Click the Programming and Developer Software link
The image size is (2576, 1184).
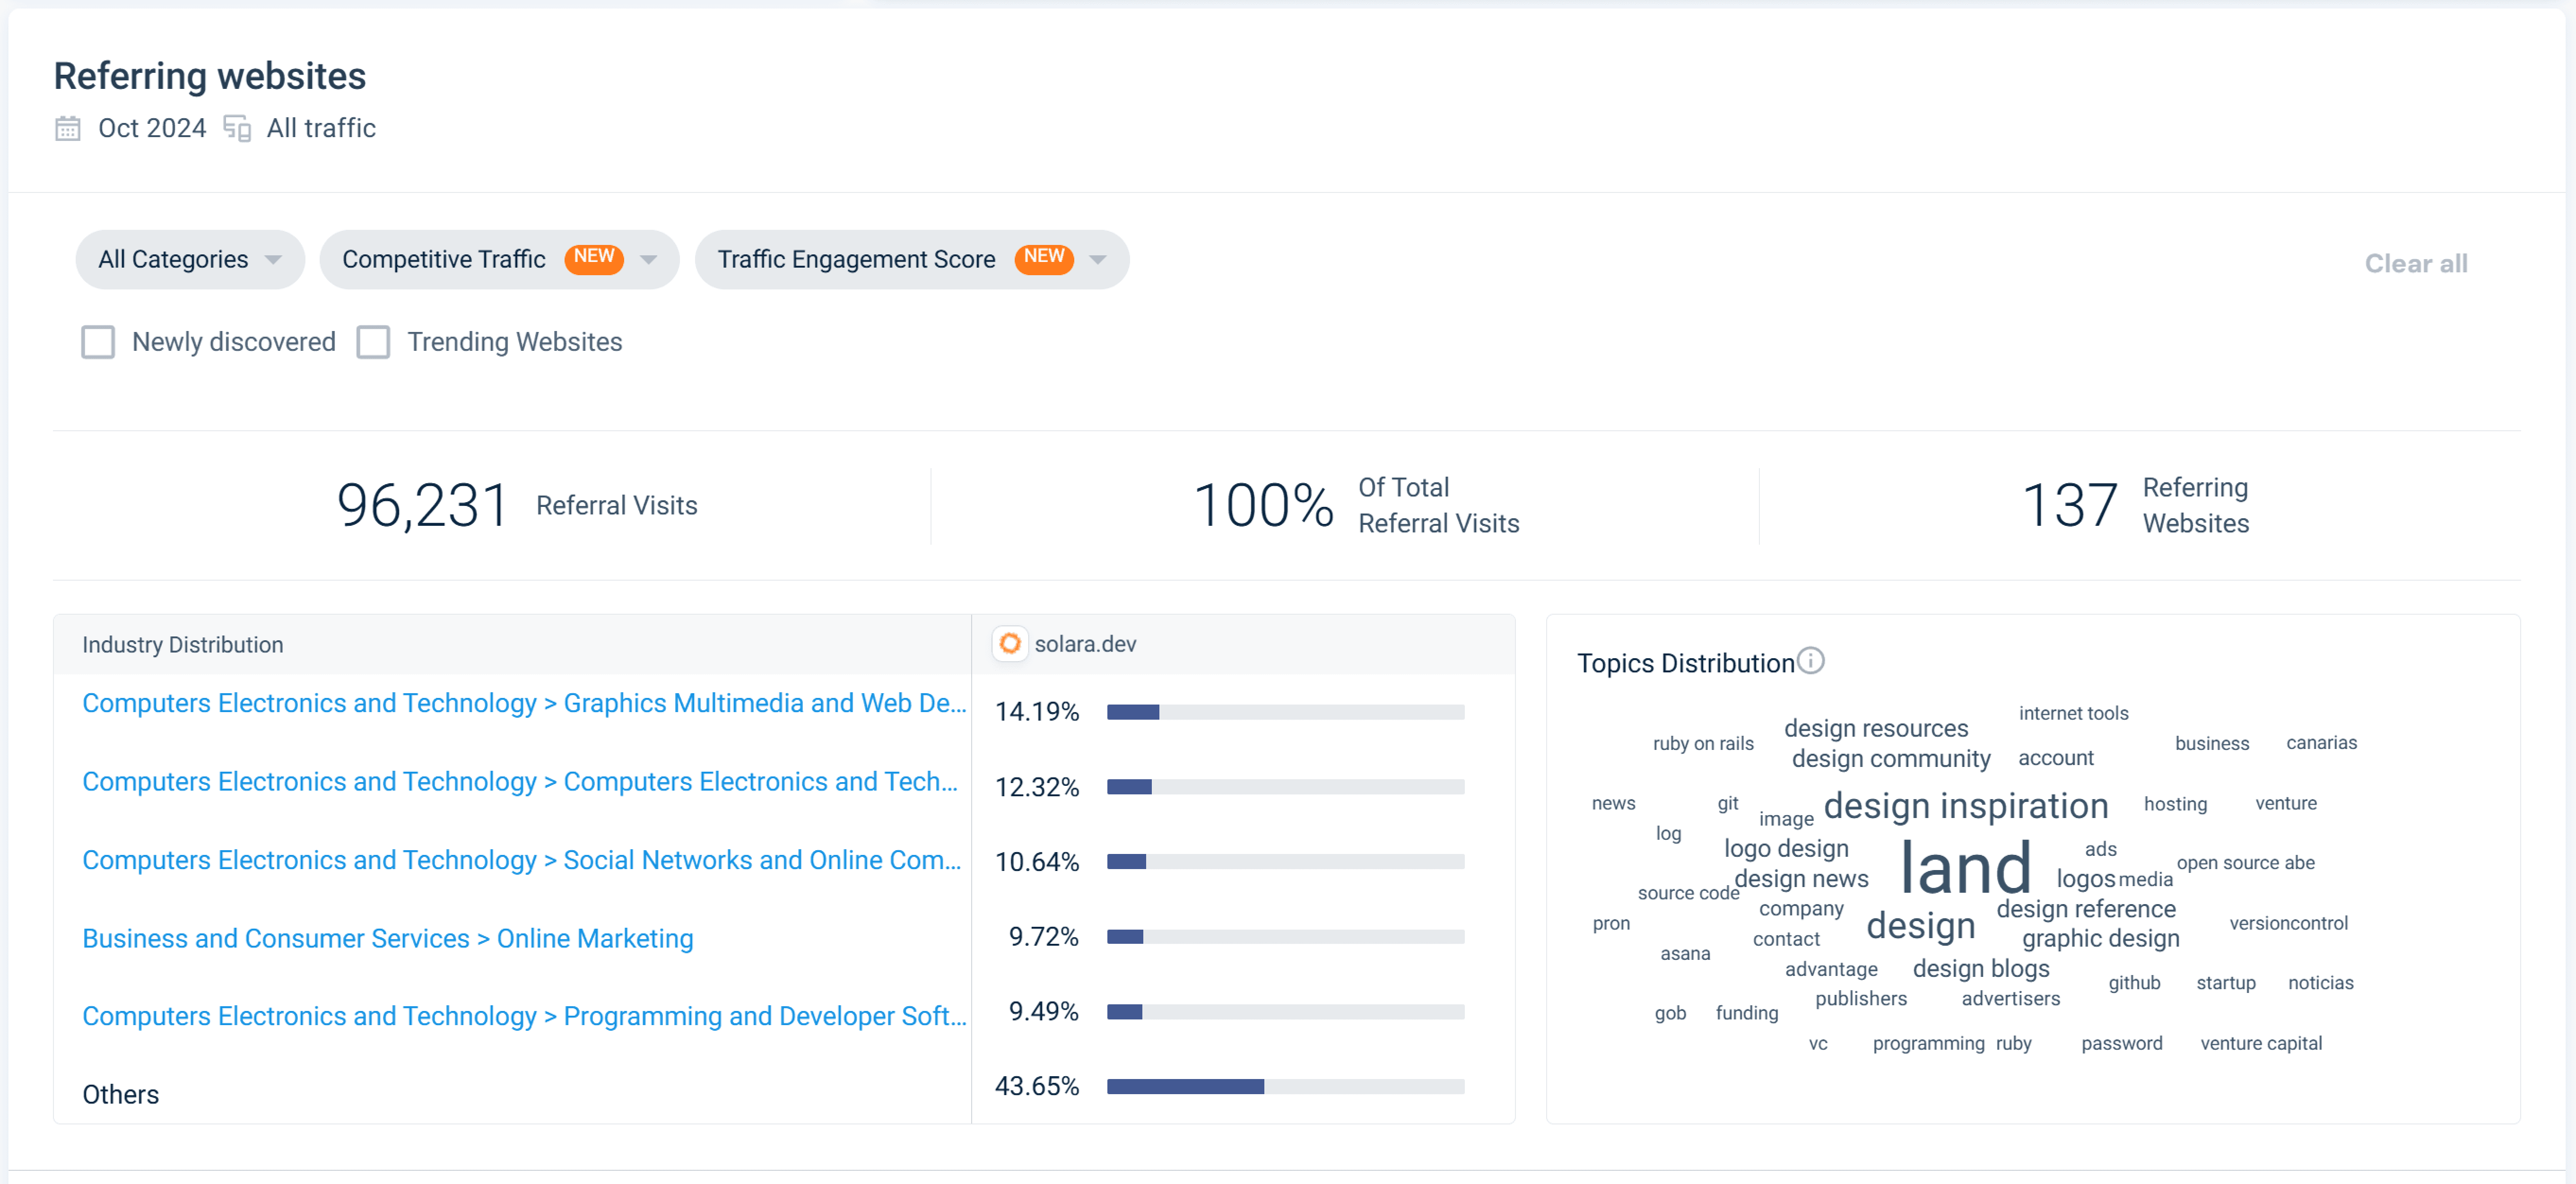pos(524,1016)
